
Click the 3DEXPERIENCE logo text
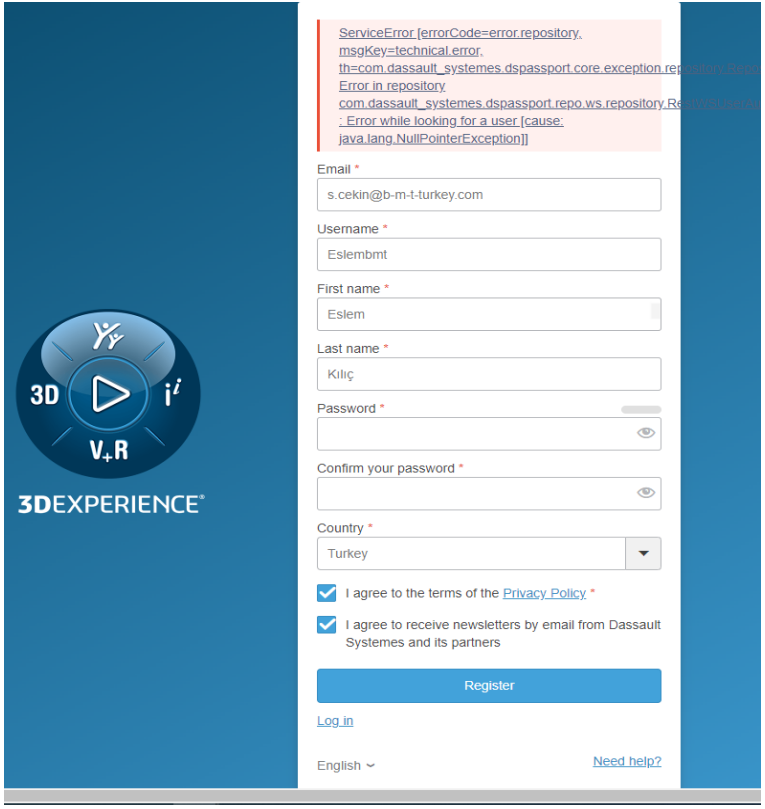coord(110,504)
